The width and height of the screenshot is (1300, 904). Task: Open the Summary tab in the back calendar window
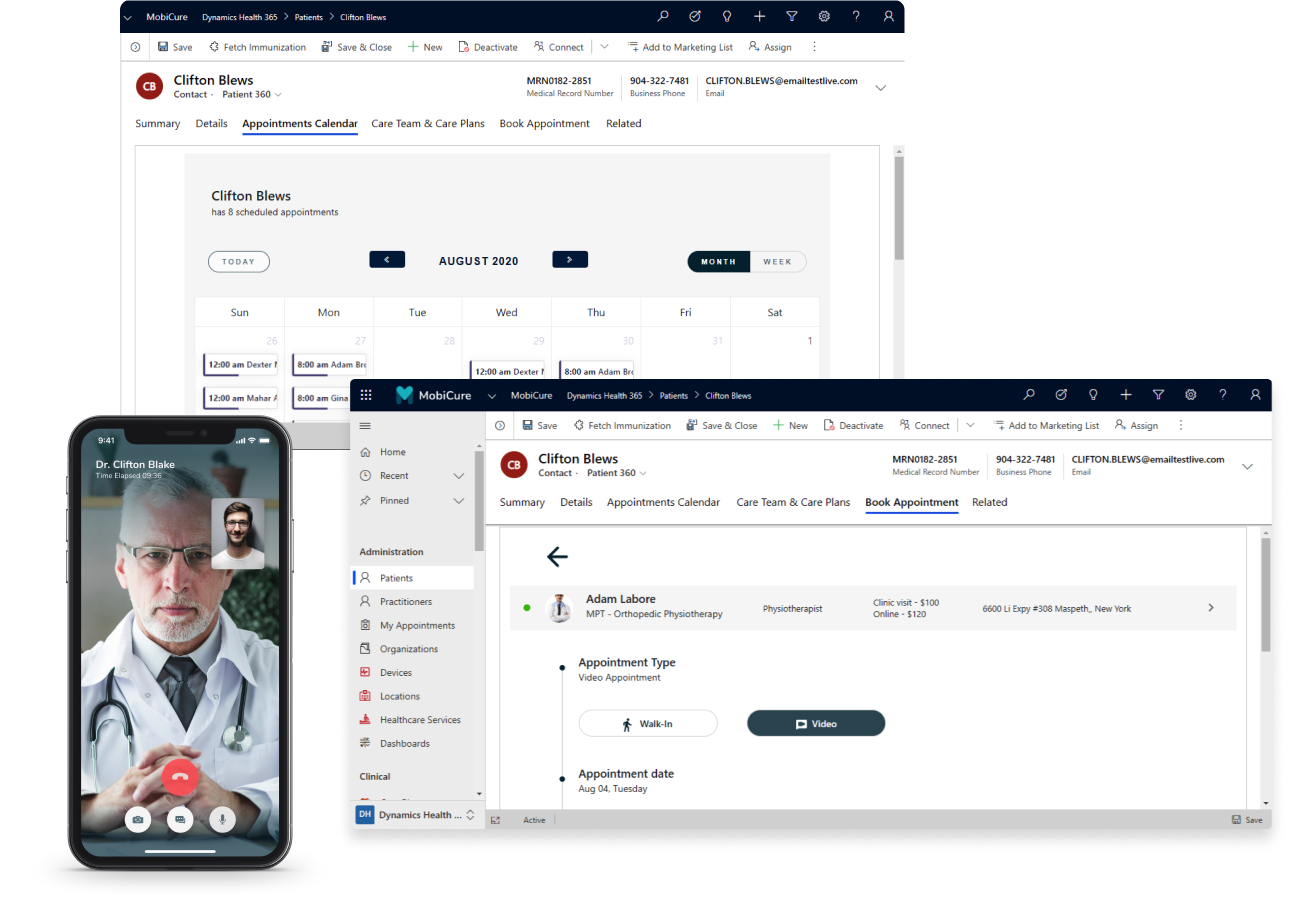pos(158,124)
